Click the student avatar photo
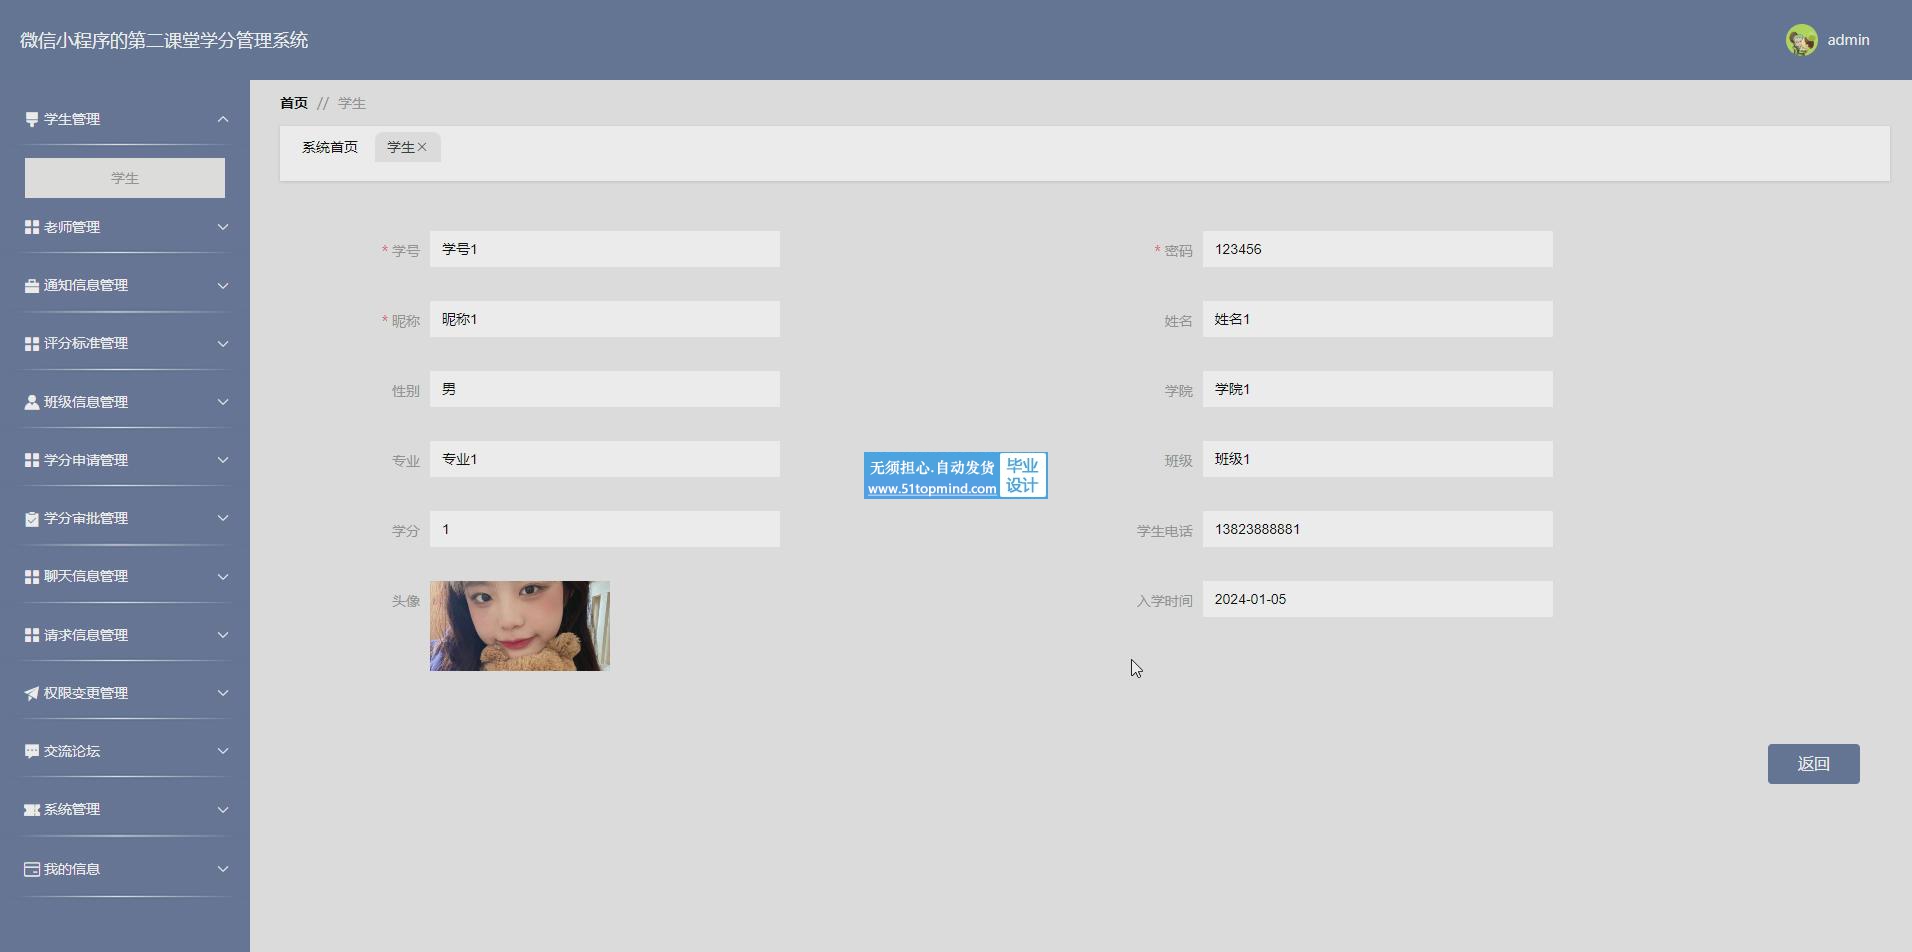1912x952 pixels. (520, 626)
